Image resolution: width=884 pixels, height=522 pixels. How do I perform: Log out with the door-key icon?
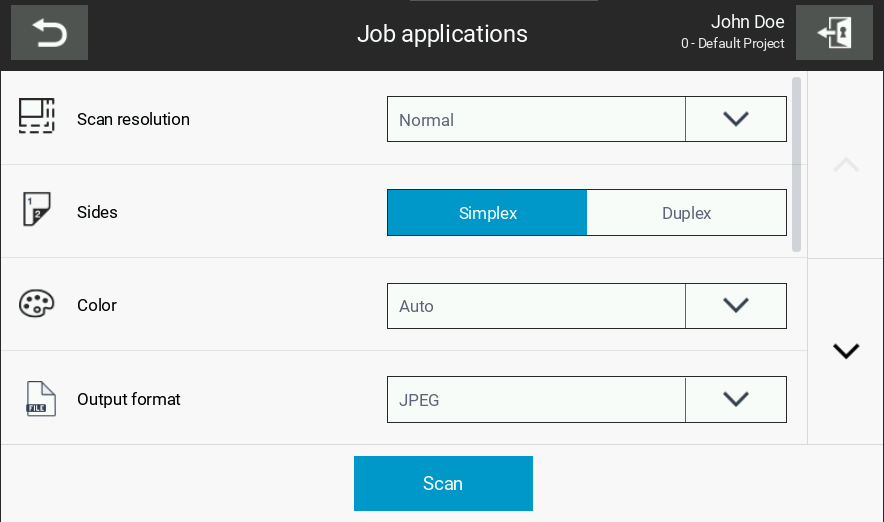click(834, 33)
